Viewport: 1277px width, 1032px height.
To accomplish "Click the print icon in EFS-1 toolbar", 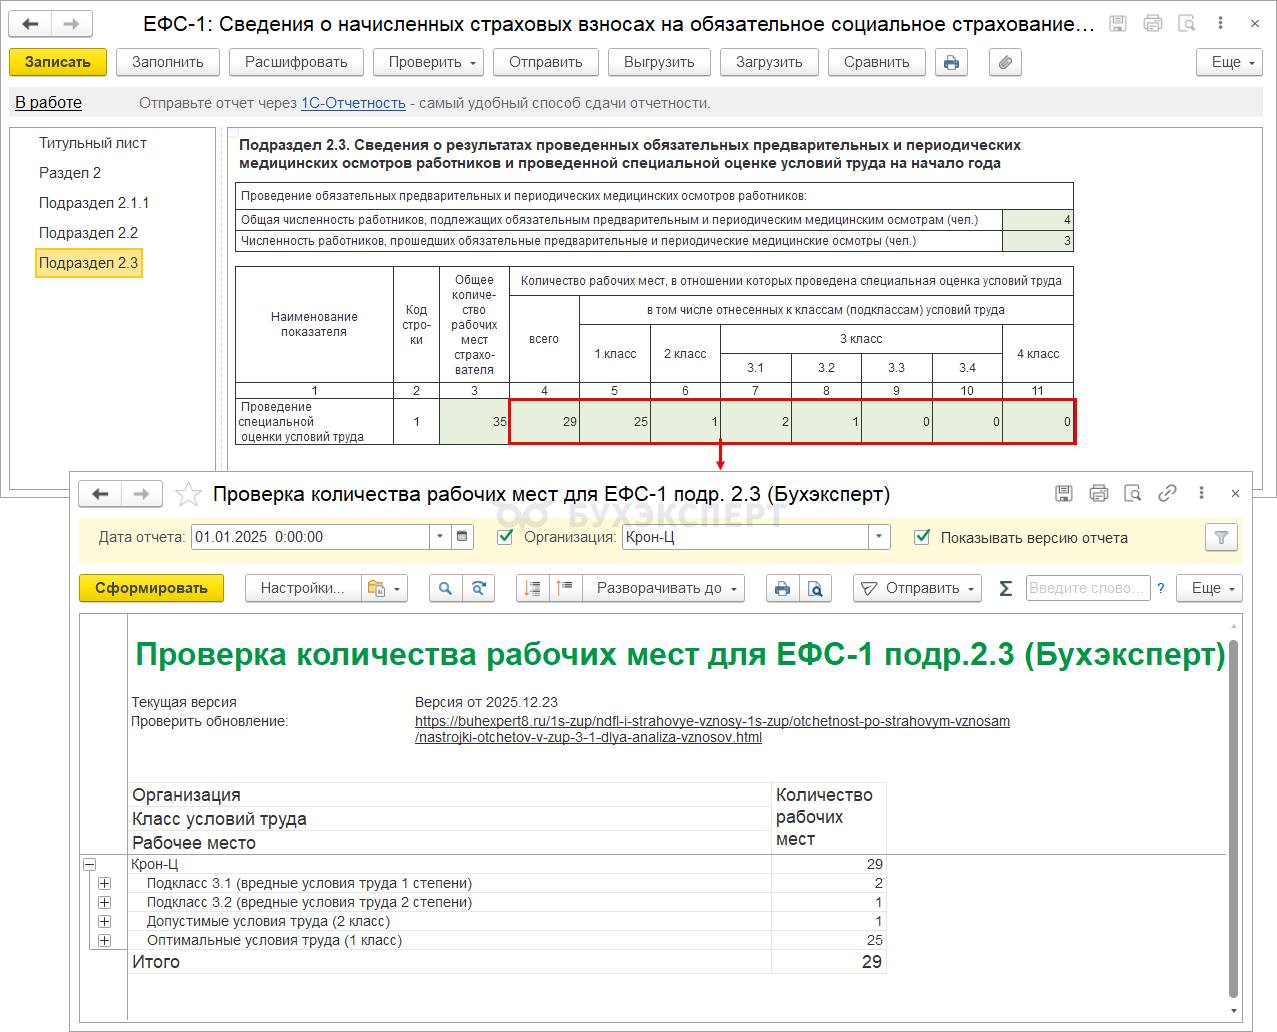I will (951, 63).
